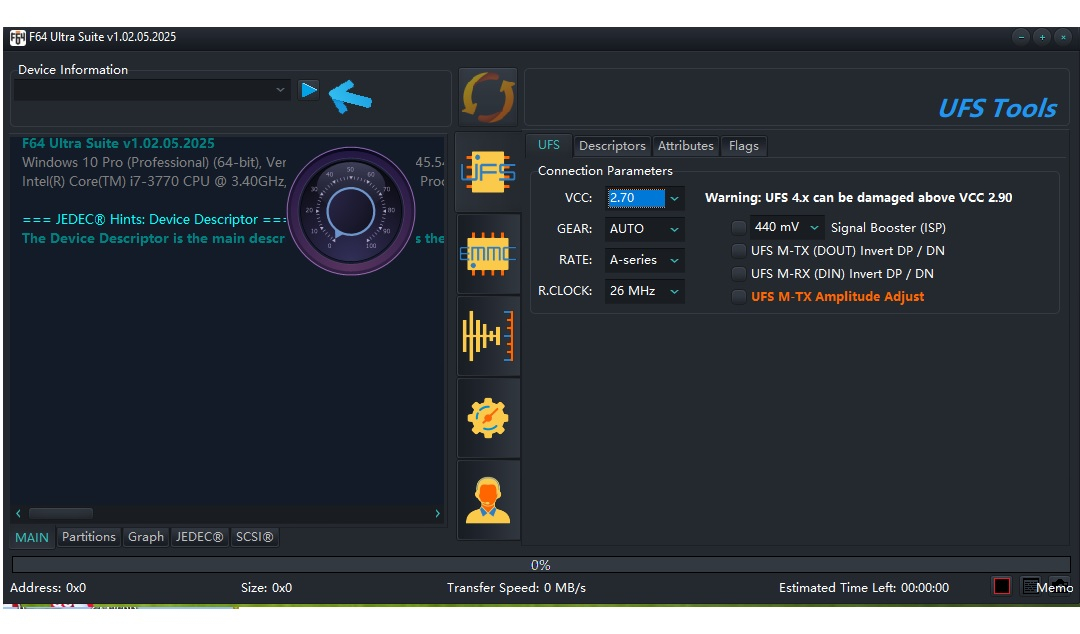Open the support agent icon
This screenshot has width=1080, height=634.
point(488,500)
